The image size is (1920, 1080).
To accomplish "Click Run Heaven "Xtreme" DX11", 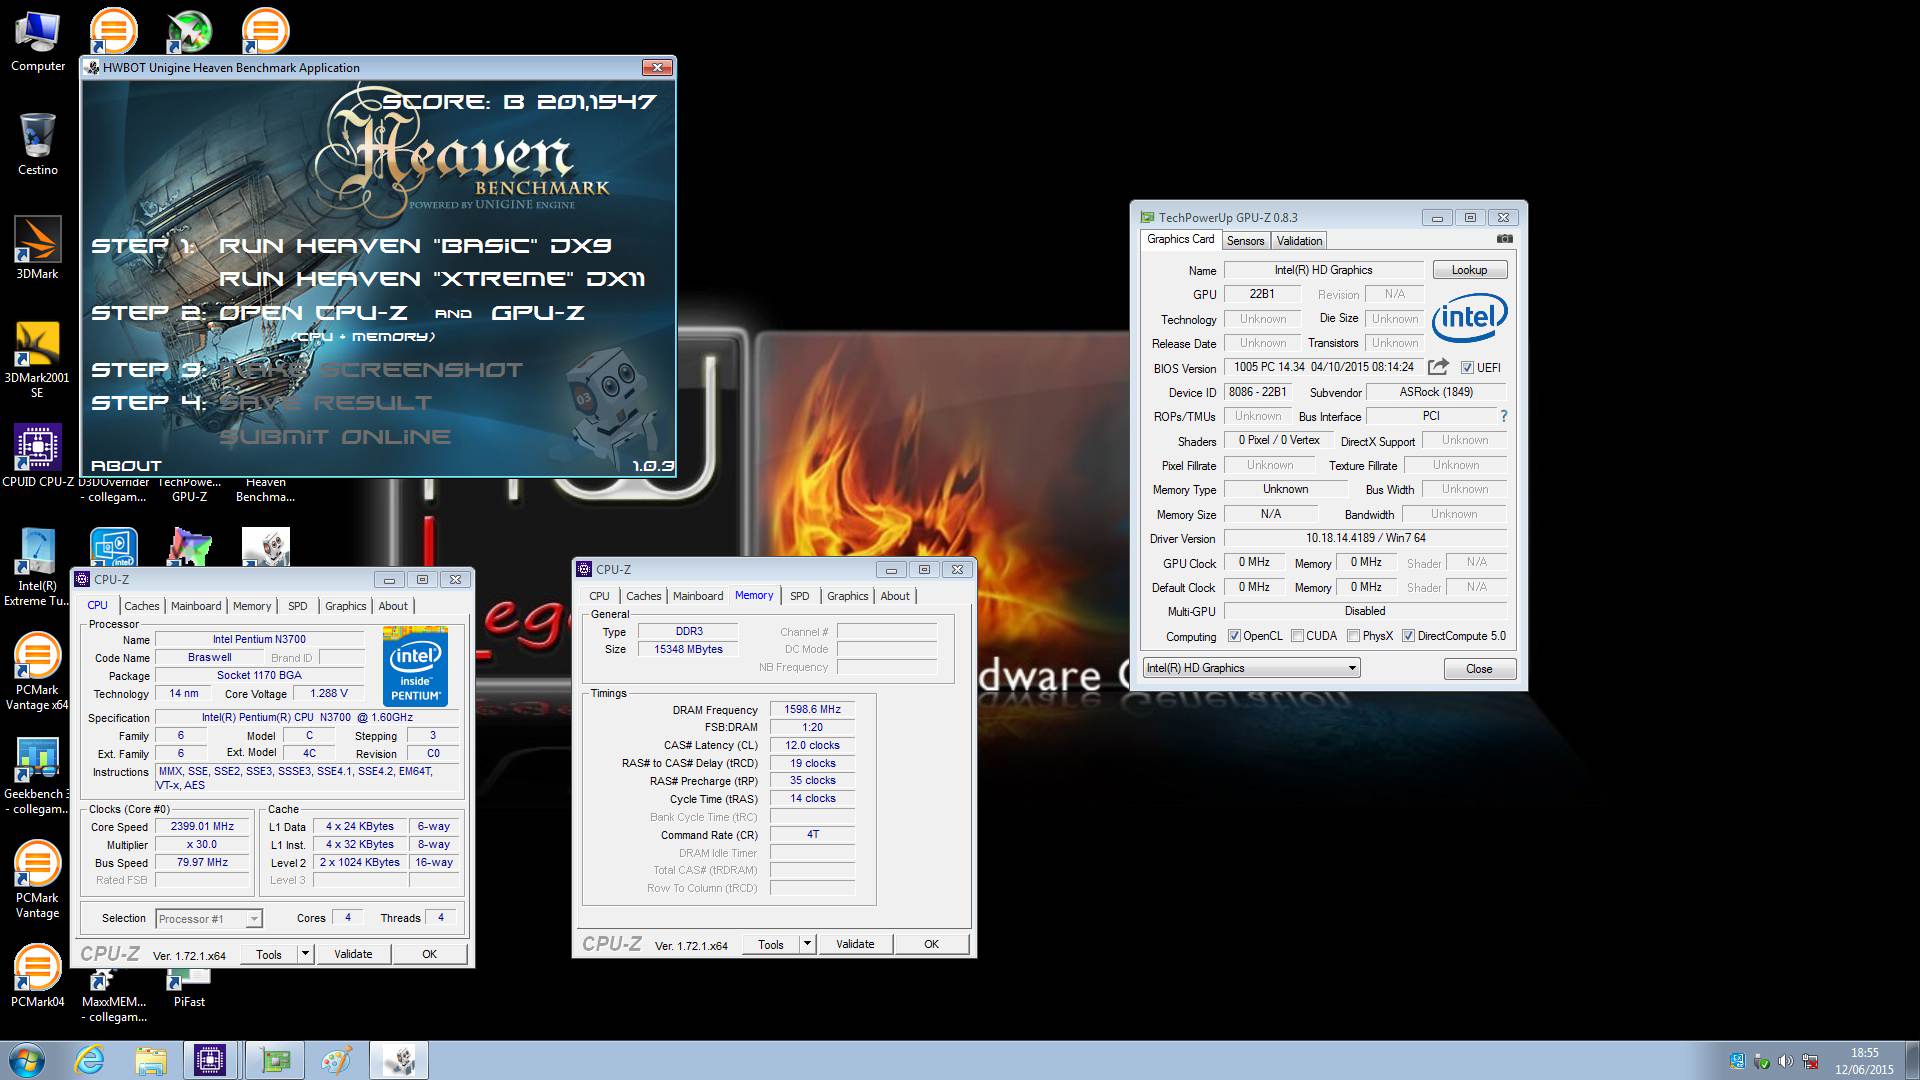I will [x=432, y=279].
